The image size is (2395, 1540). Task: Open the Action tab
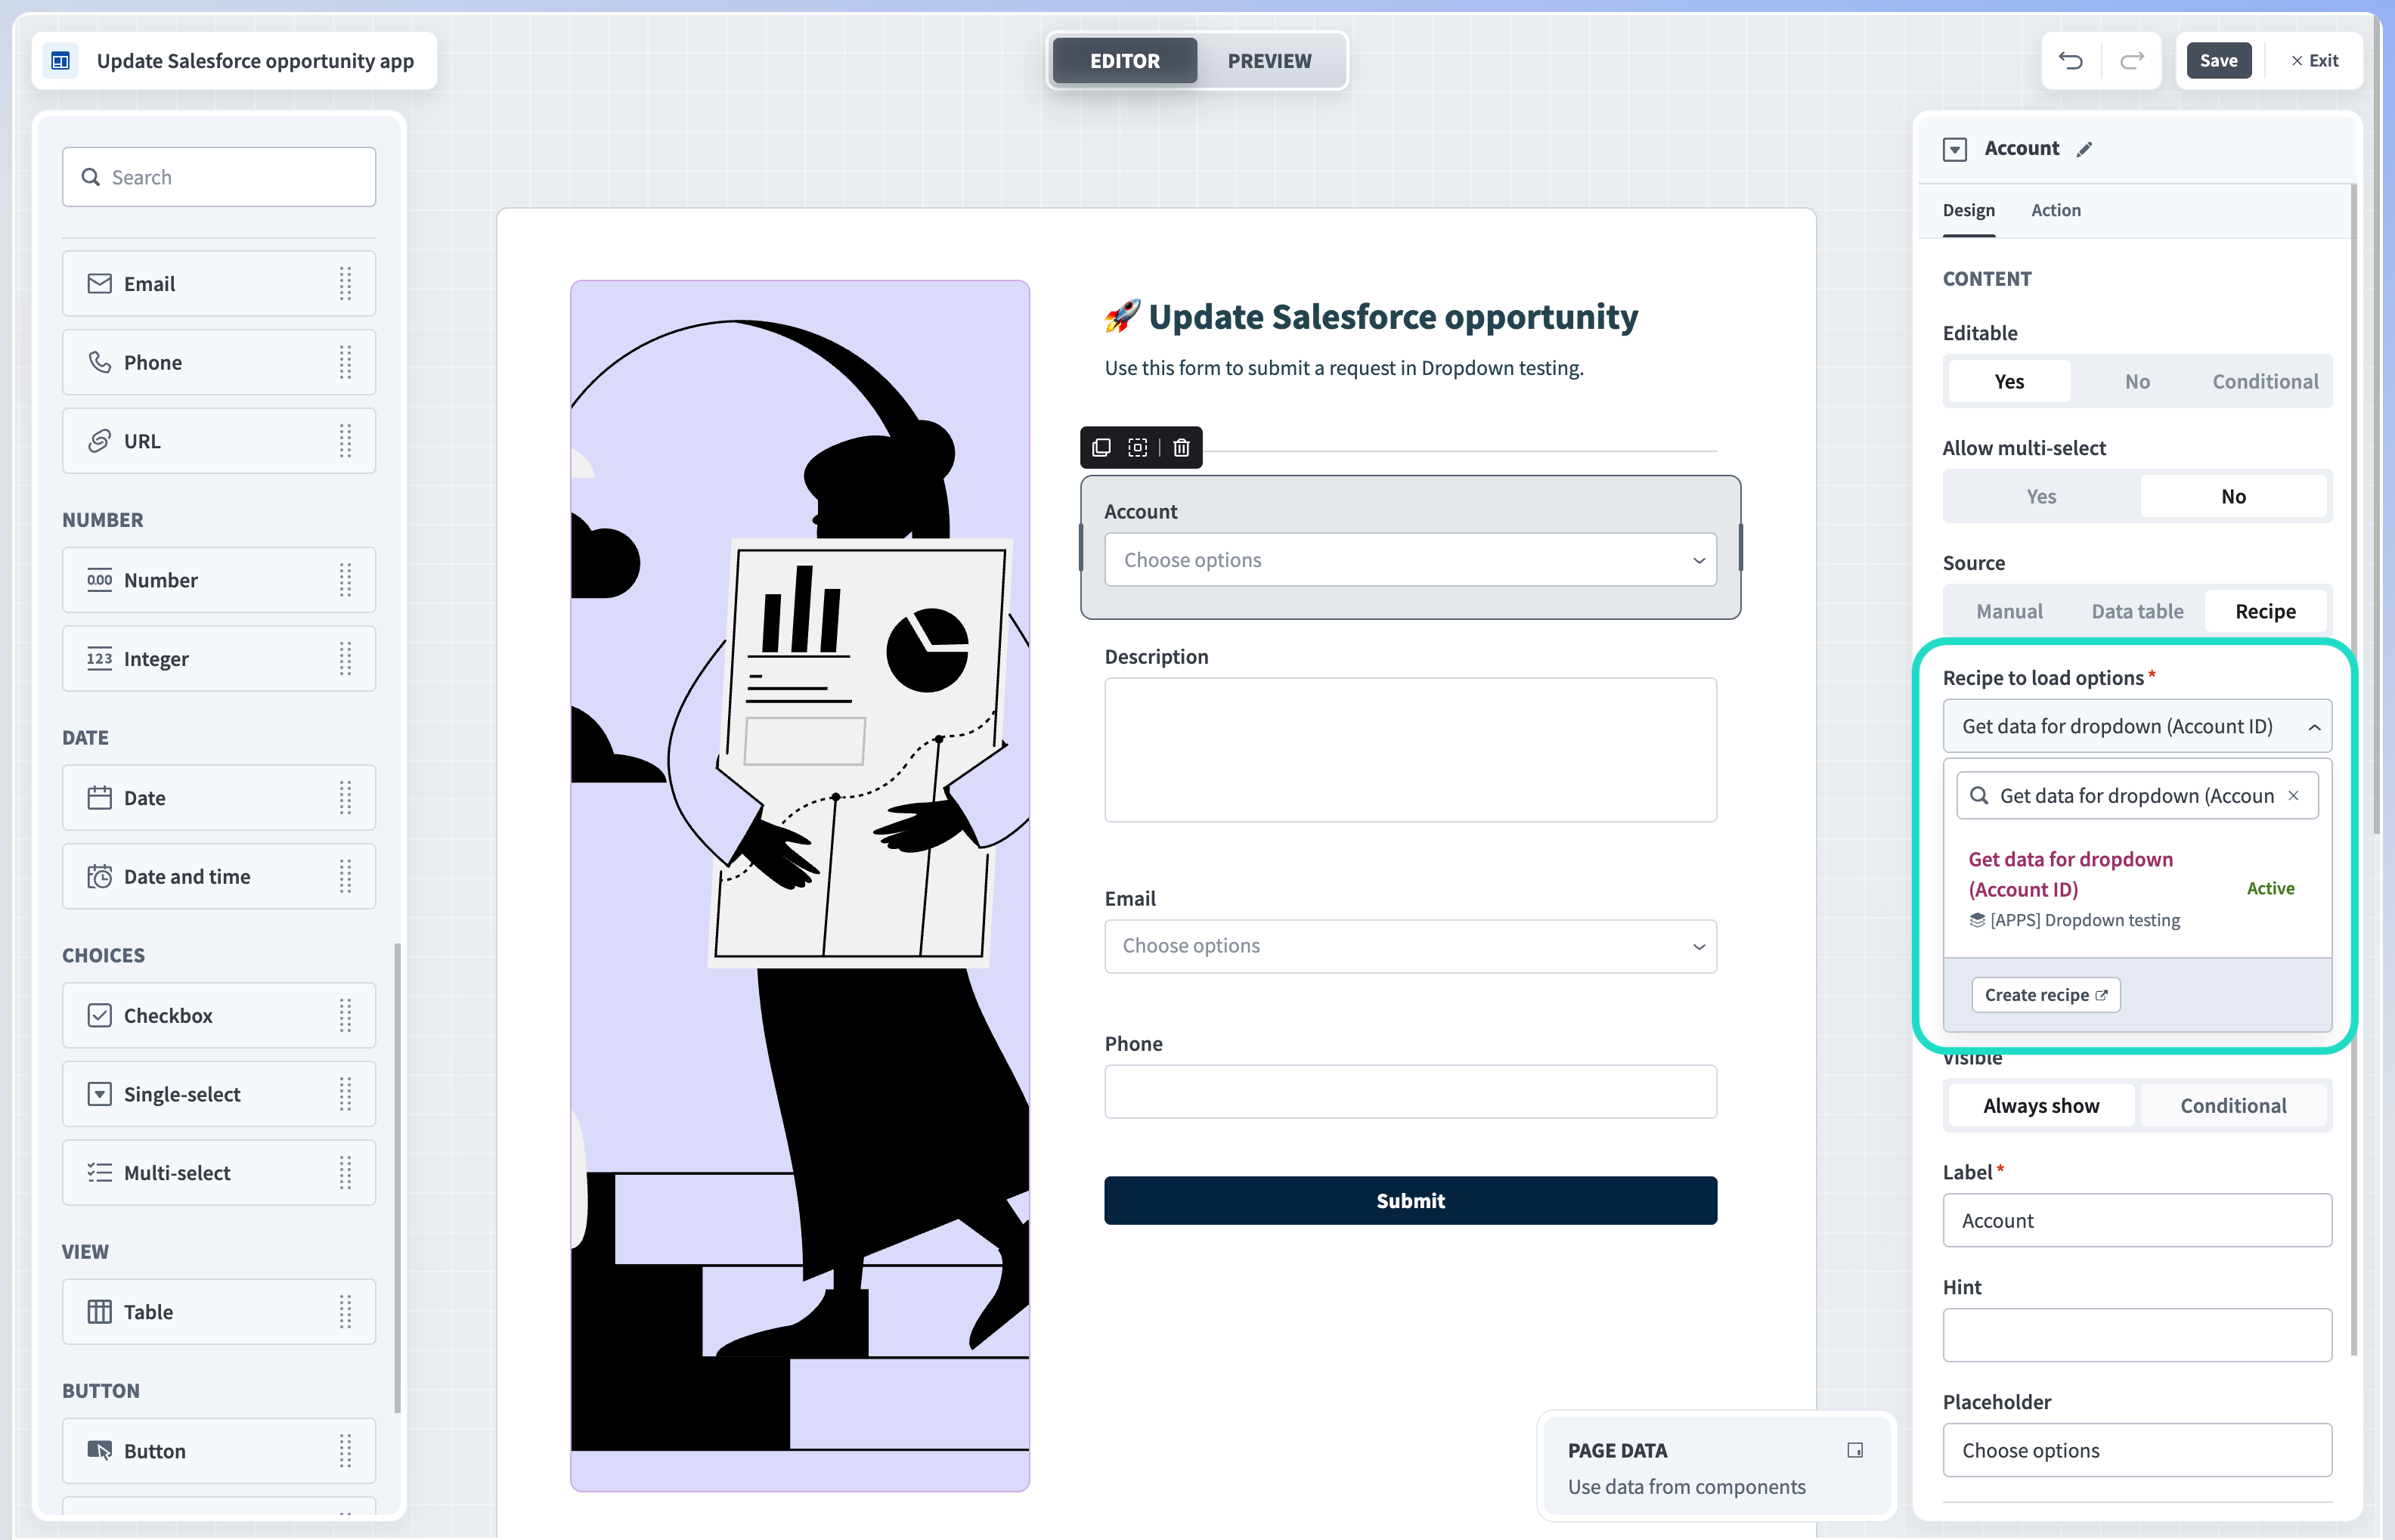click(2056, 210)
